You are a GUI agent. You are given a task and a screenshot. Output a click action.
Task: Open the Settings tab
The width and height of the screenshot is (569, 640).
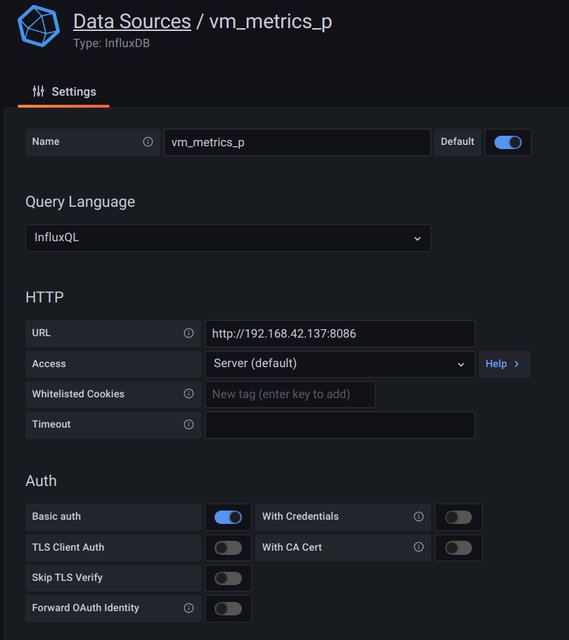coord(64,92)
